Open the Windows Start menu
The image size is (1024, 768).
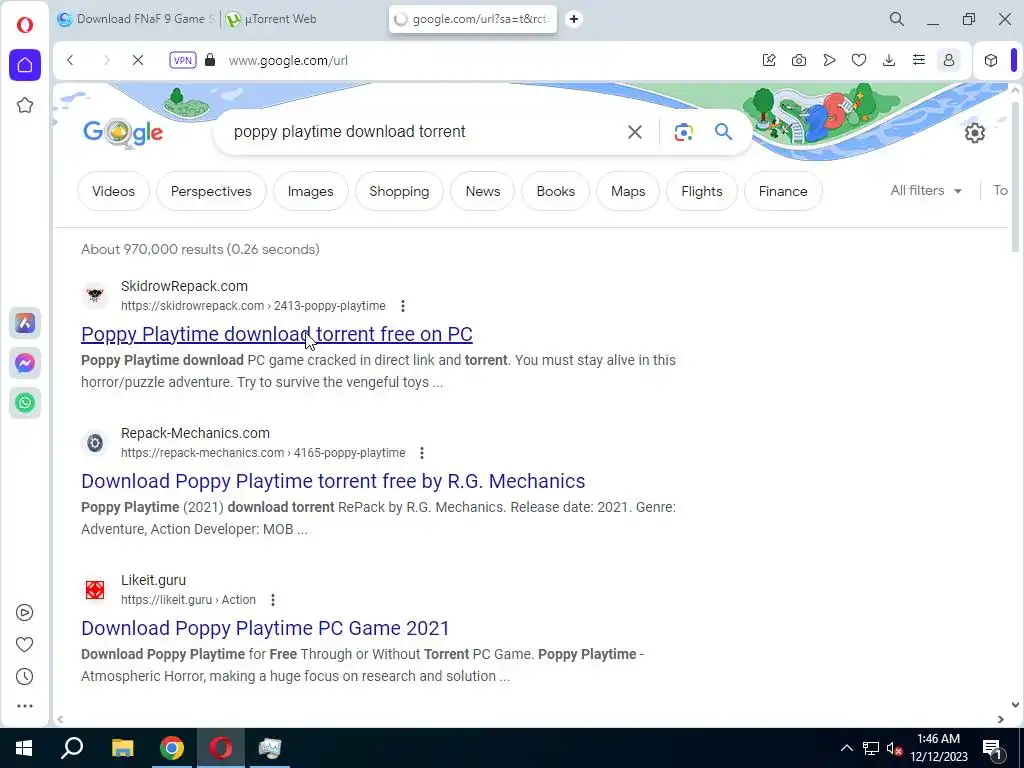coord(24,748)
